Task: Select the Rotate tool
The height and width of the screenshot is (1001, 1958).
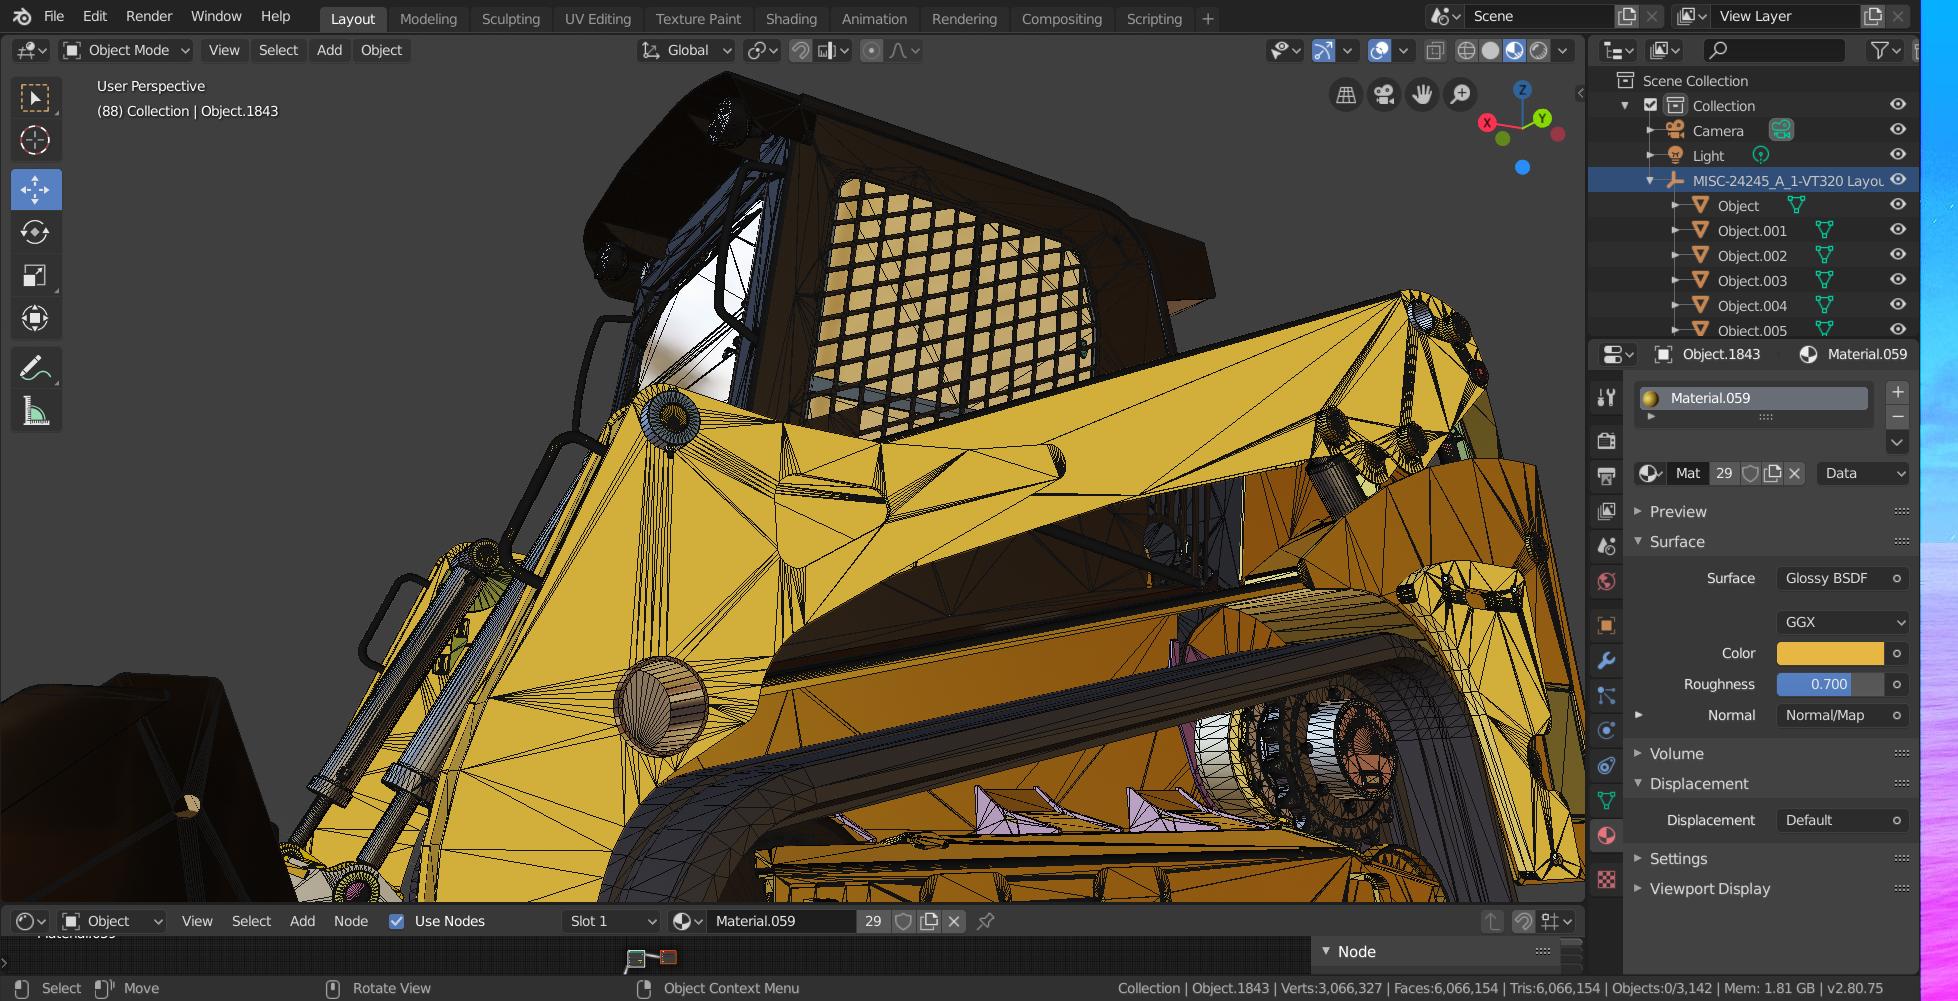Action: (x=35, y=232)
